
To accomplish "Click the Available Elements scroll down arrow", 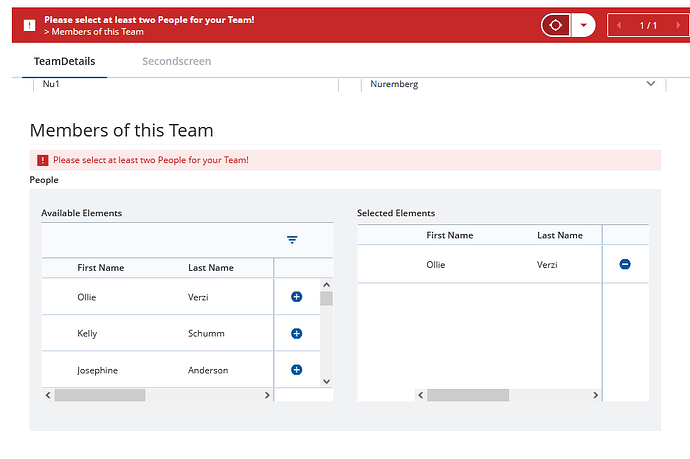I will click(327, 382).
